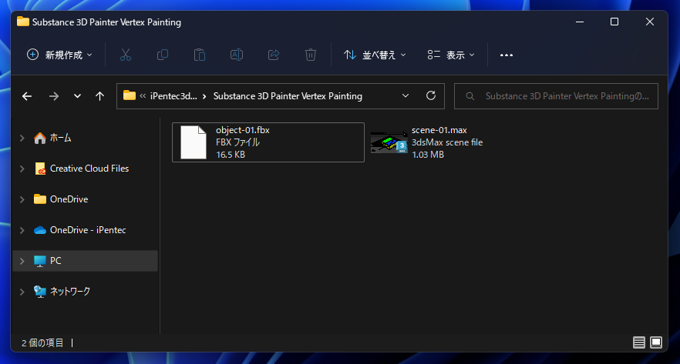680x364 pixels.
Task: Click the hidden parent folders chevron «
Action: click(x=142, y=96)
